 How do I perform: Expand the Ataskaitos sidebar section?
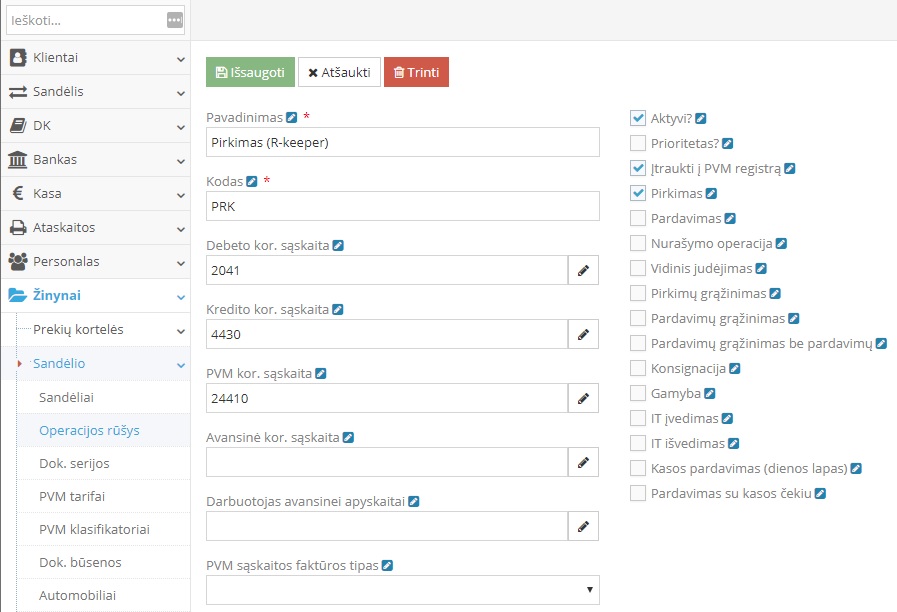(95, 227)
